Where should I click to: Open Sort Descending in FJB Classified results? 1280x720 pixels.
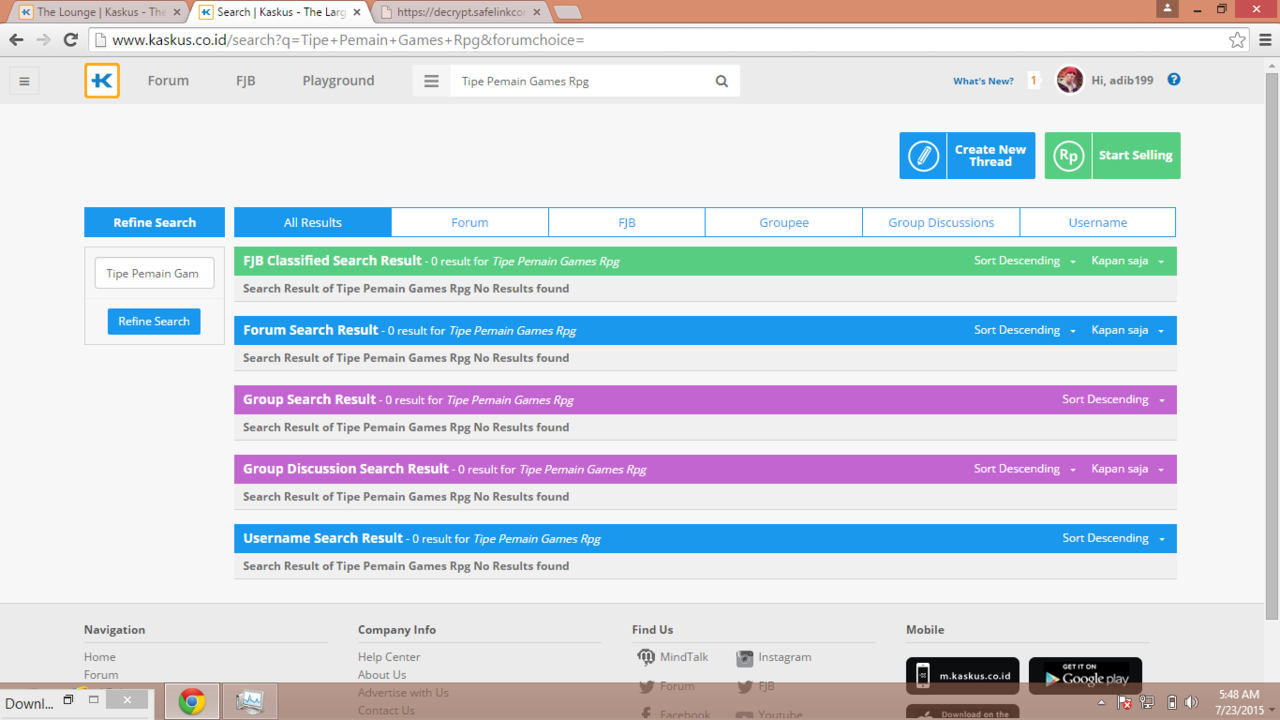[x=1025, y=261]
